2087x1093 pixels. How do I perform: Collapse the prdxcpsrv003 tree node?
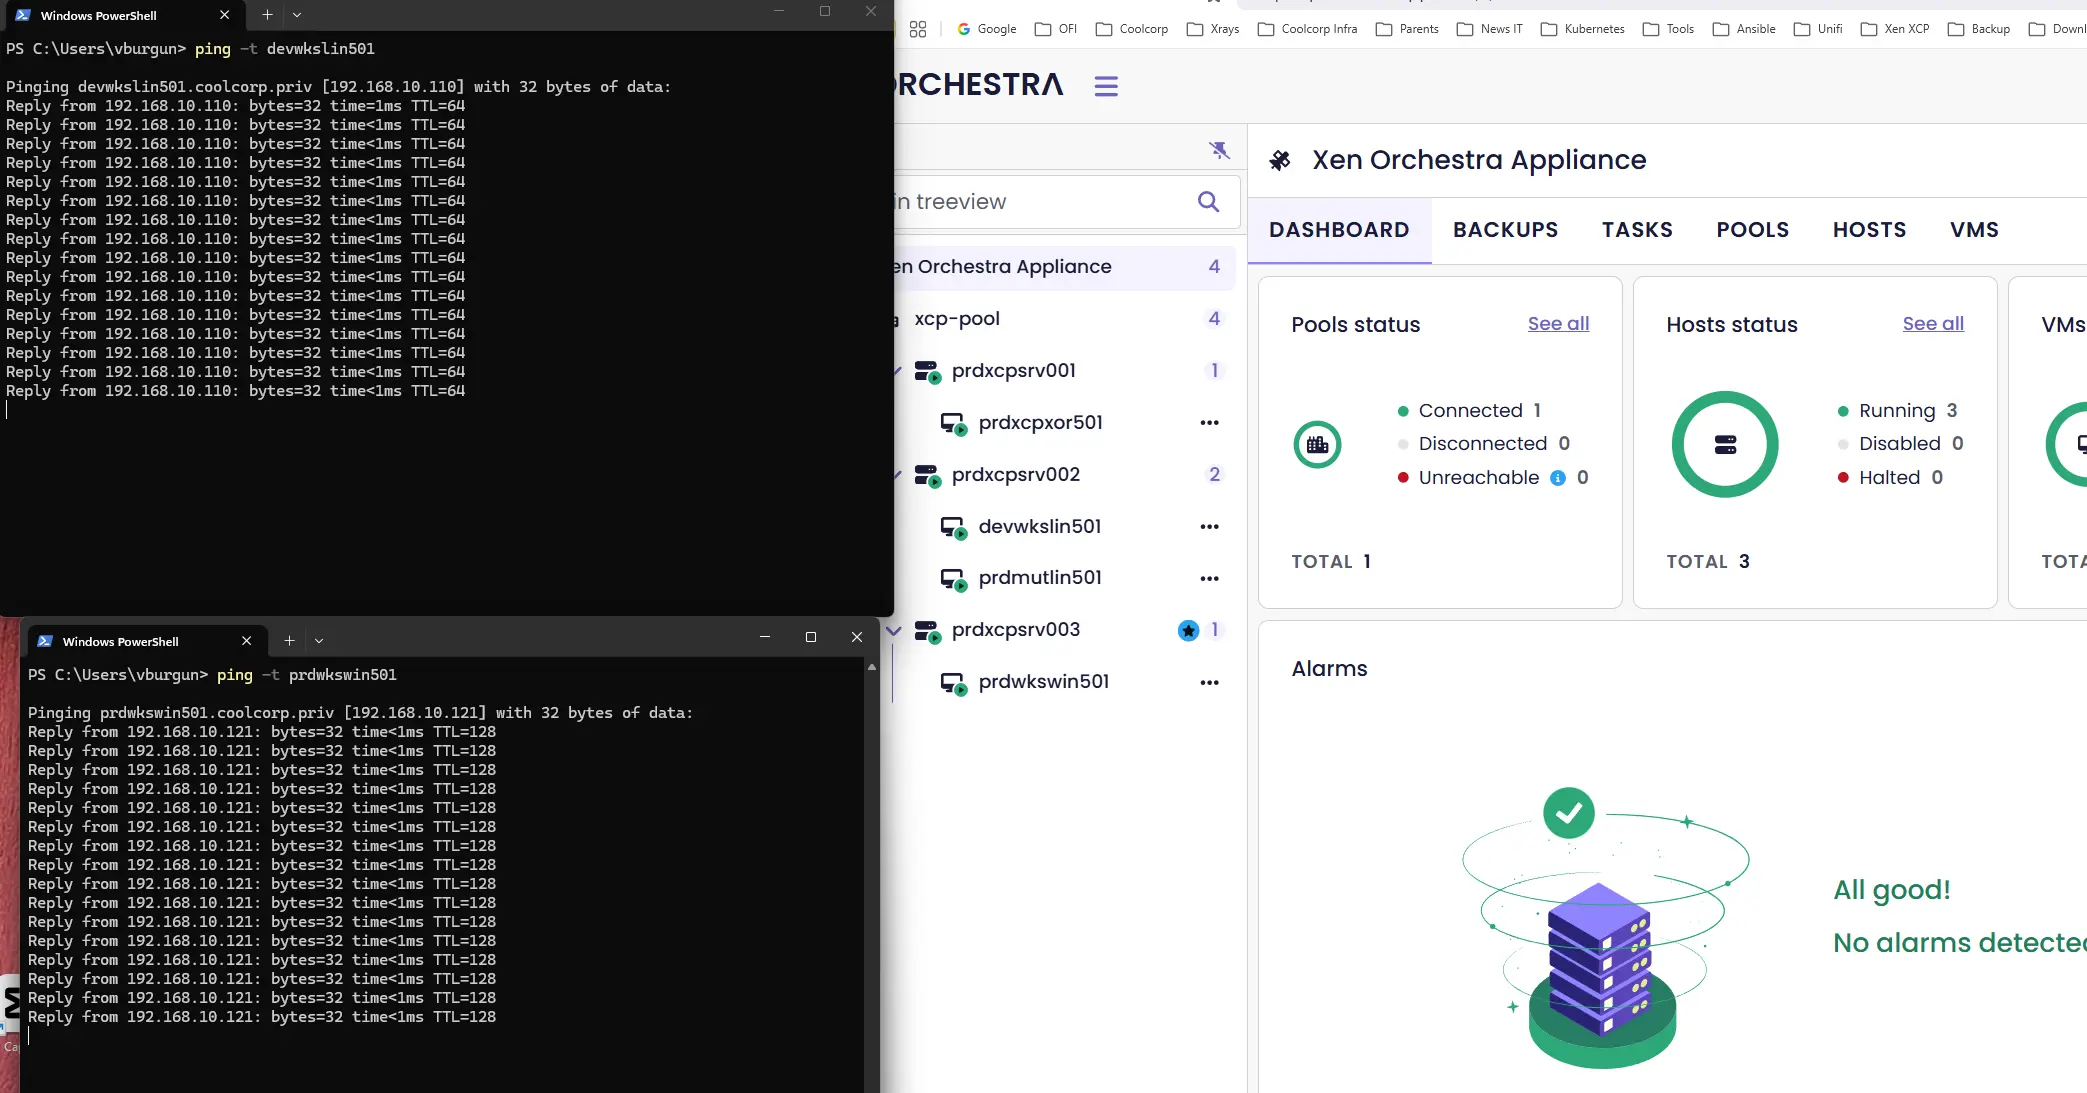pyautogui.click(x=893, y=630)
